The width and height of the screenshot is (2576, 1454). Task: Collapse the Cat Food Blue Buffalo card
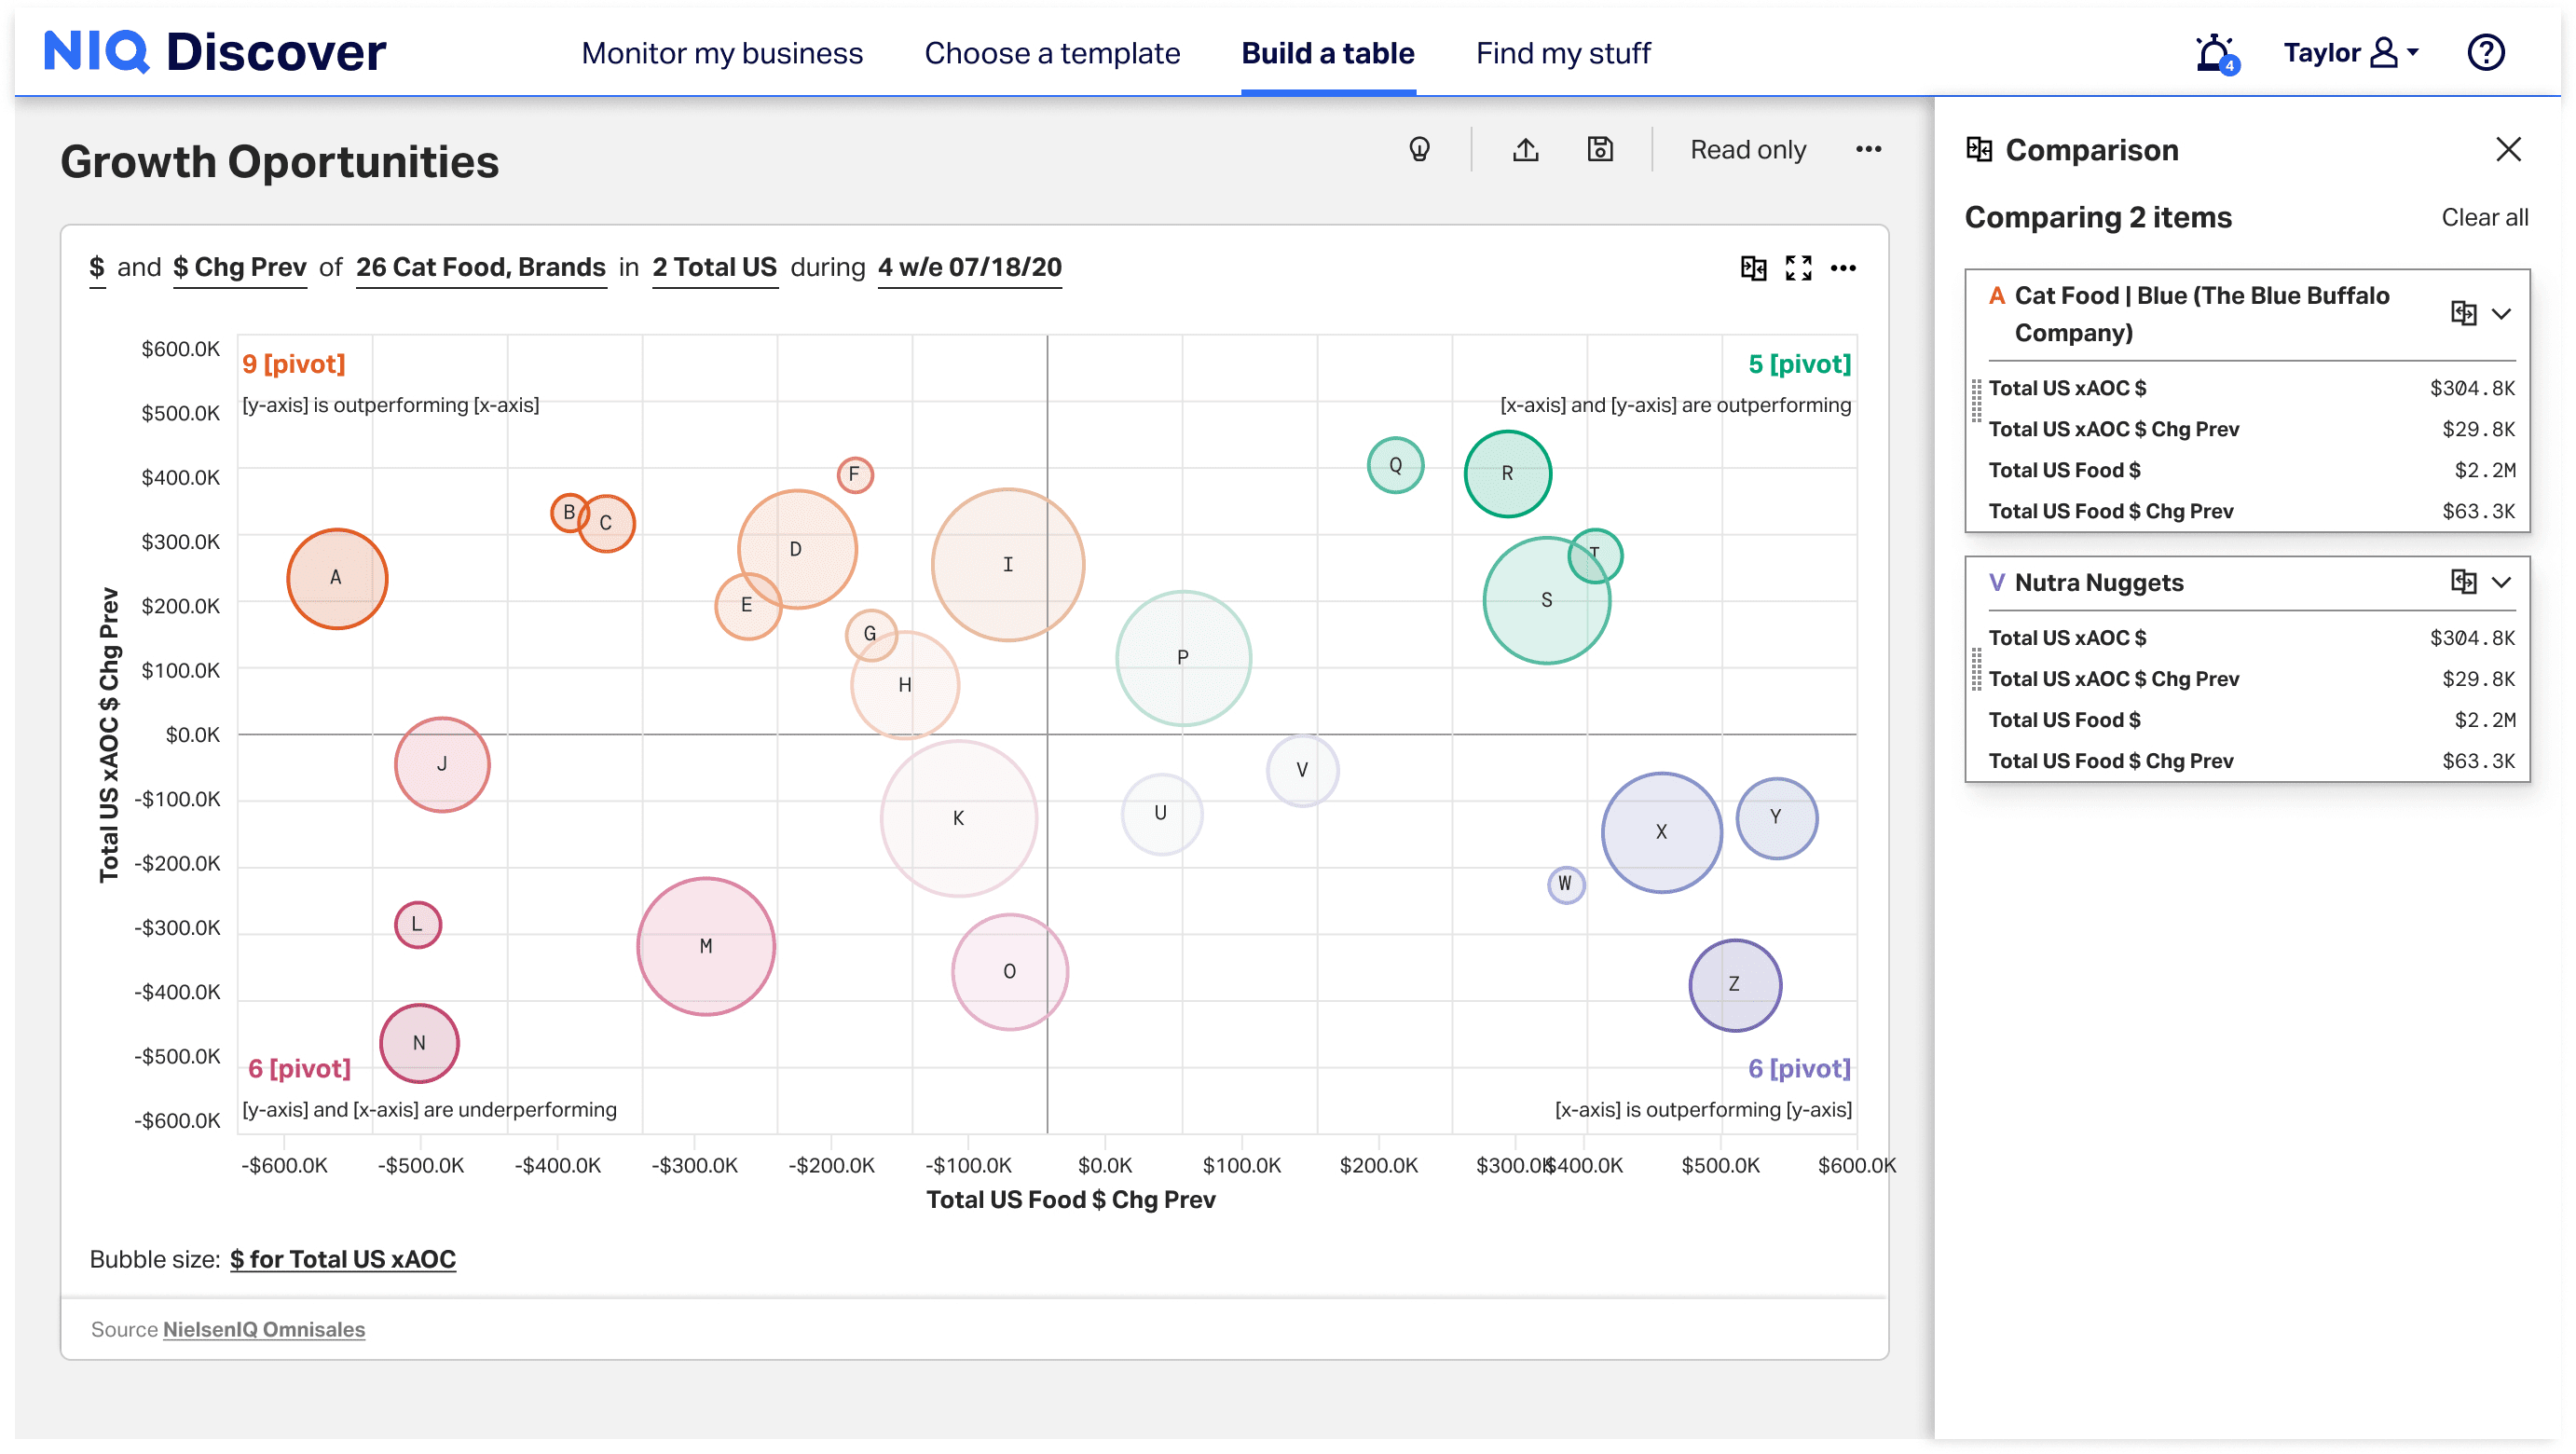(2501, 314)
